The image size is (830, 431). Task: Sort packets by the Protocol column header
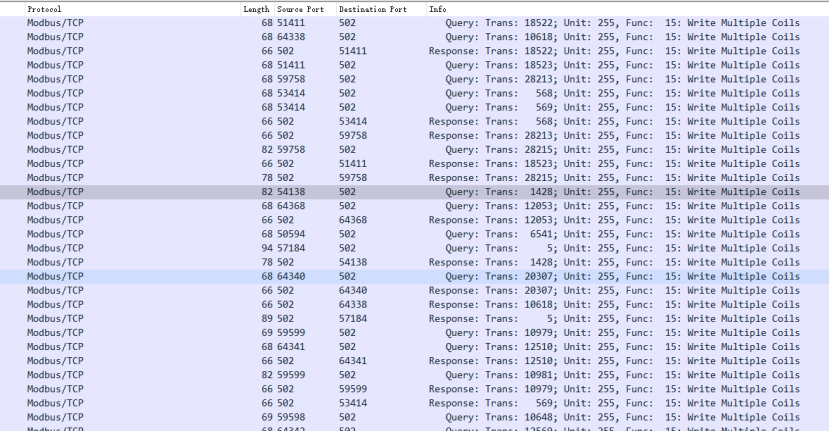pyautogui.click(x=44, y=8)
